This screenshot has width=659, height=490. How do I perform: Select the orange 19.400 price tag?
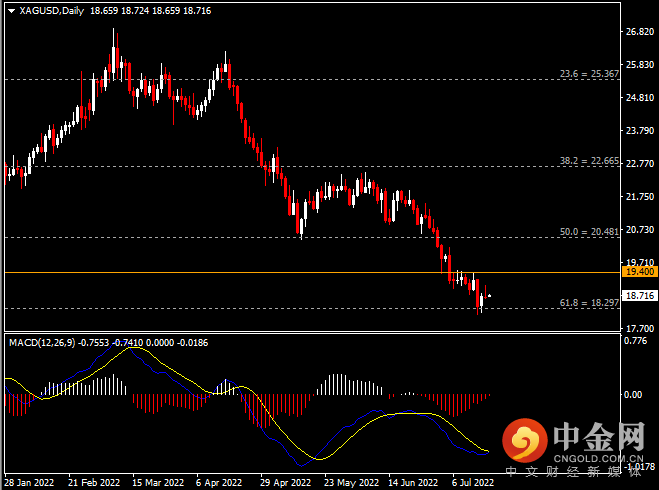[639, 271]
